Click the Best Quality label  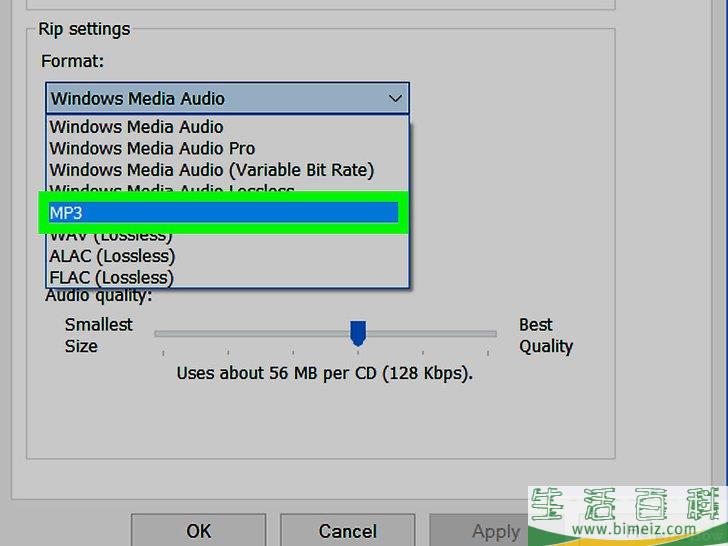point(546,335)
